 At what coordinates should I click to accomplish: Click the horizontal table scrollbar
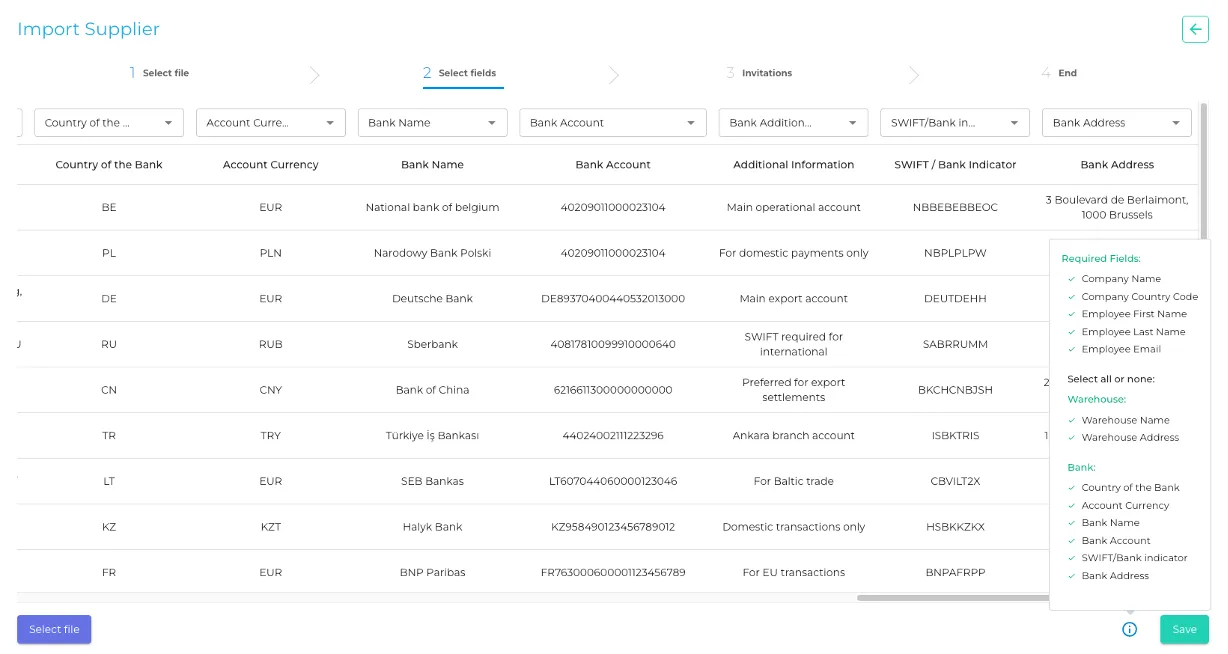tap(950, 598)
